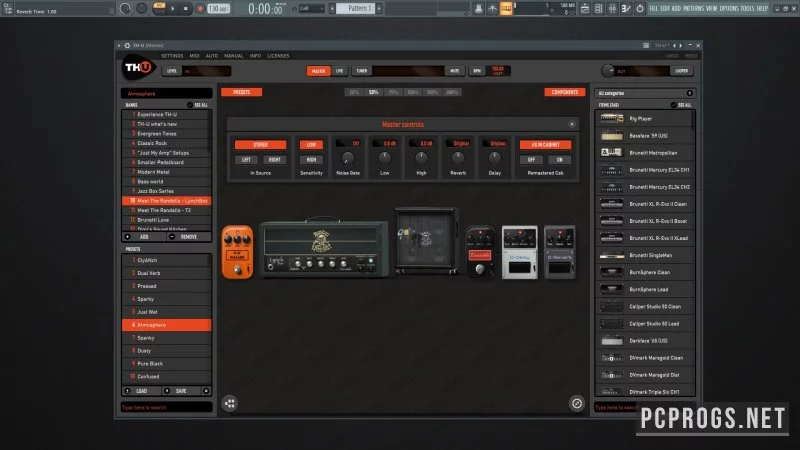Select LEFT input source
800x450 pixels.
(x=246, y=160)
